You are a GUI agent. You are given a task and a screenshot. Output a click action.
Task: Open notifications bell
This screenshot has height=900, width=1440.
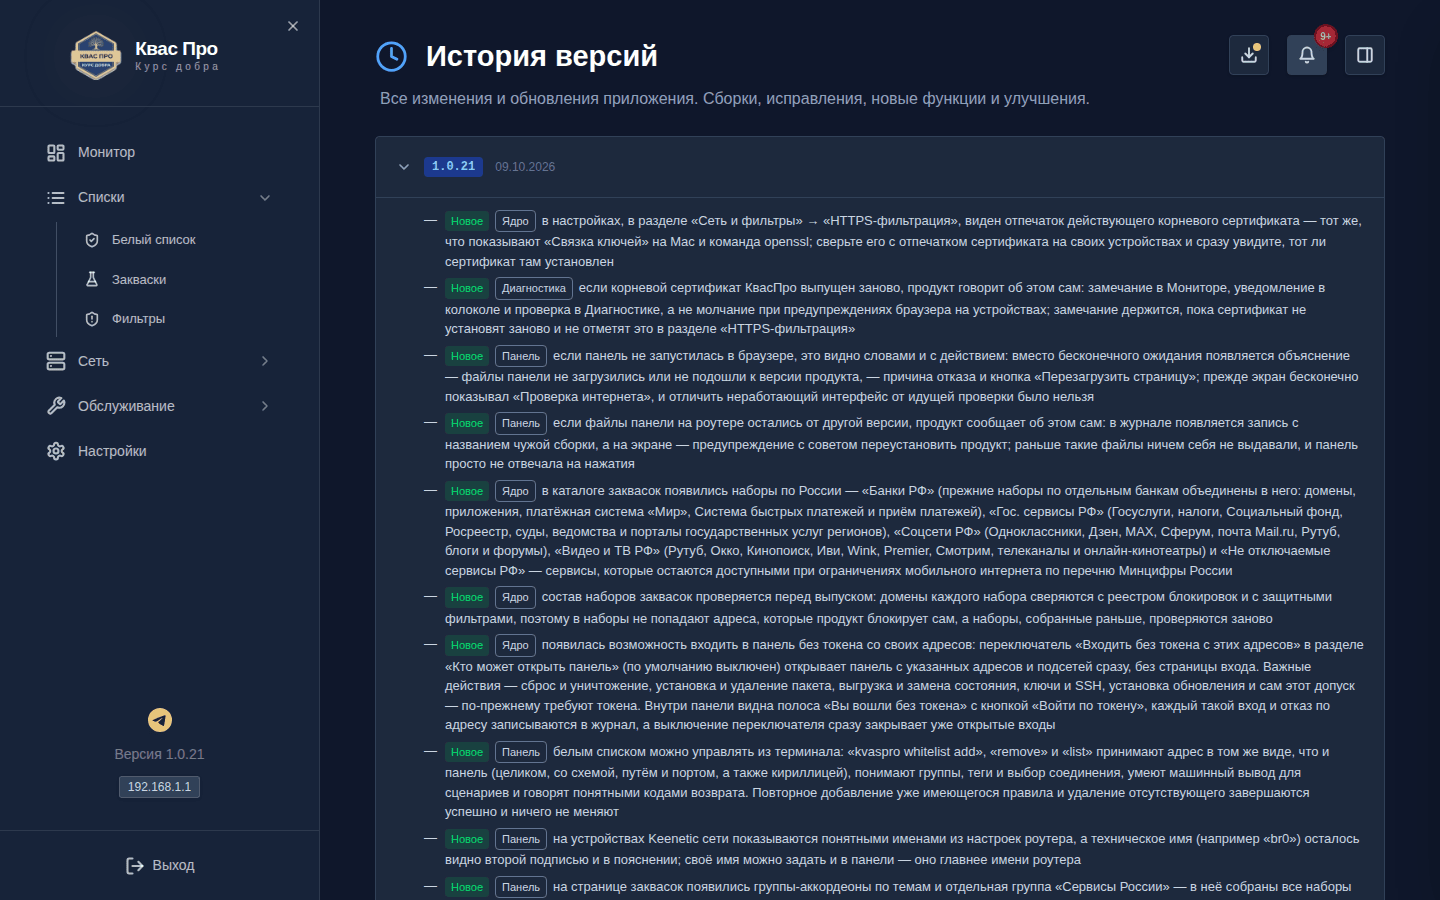point(1307,55)
